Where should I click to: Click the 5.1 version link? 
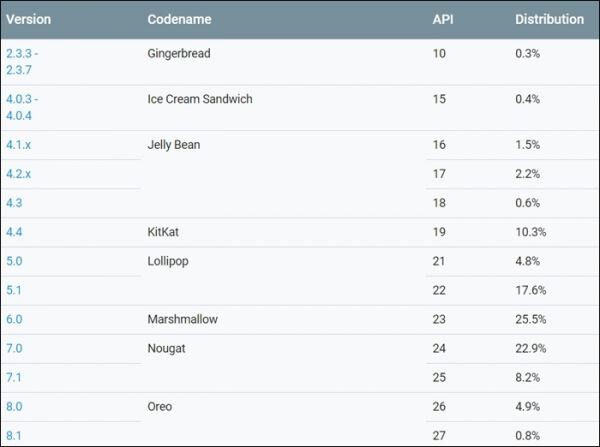(14, 290)
